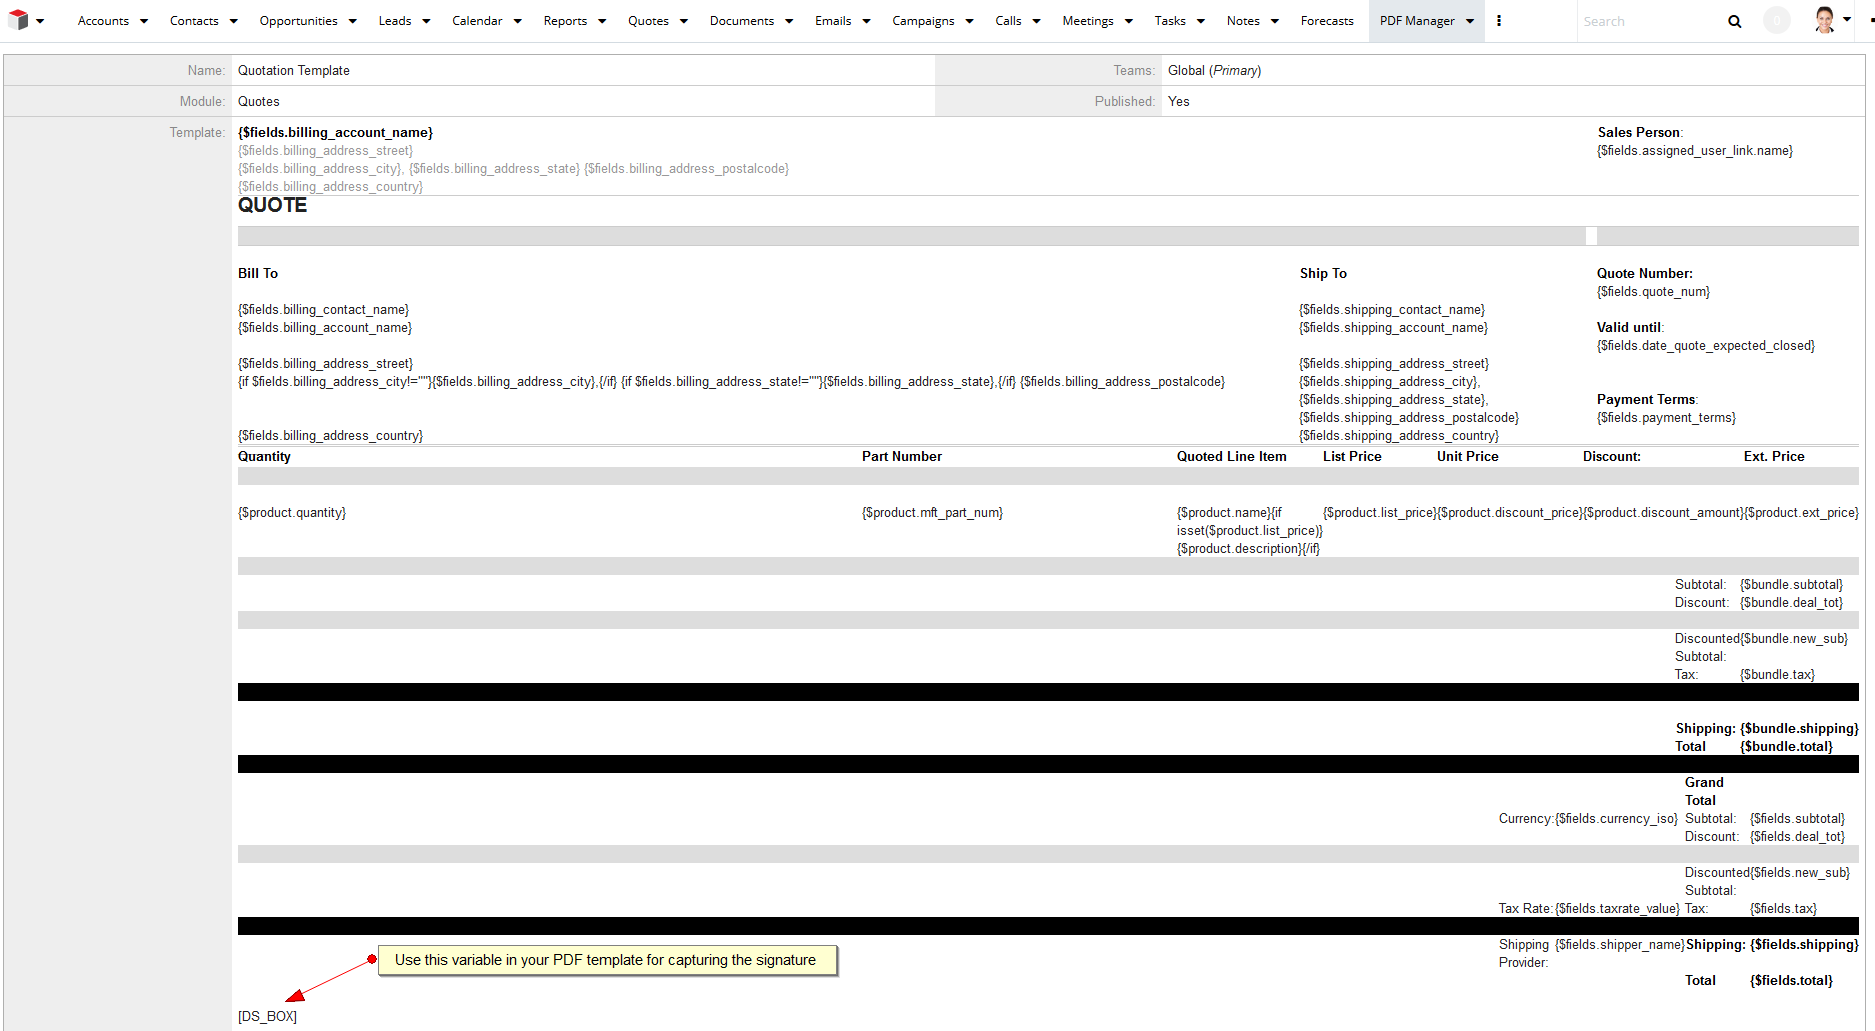Click the SugarCRM cube logo icon
The height and width of the screenshot is (1031, 1875).
click(18, 20)
